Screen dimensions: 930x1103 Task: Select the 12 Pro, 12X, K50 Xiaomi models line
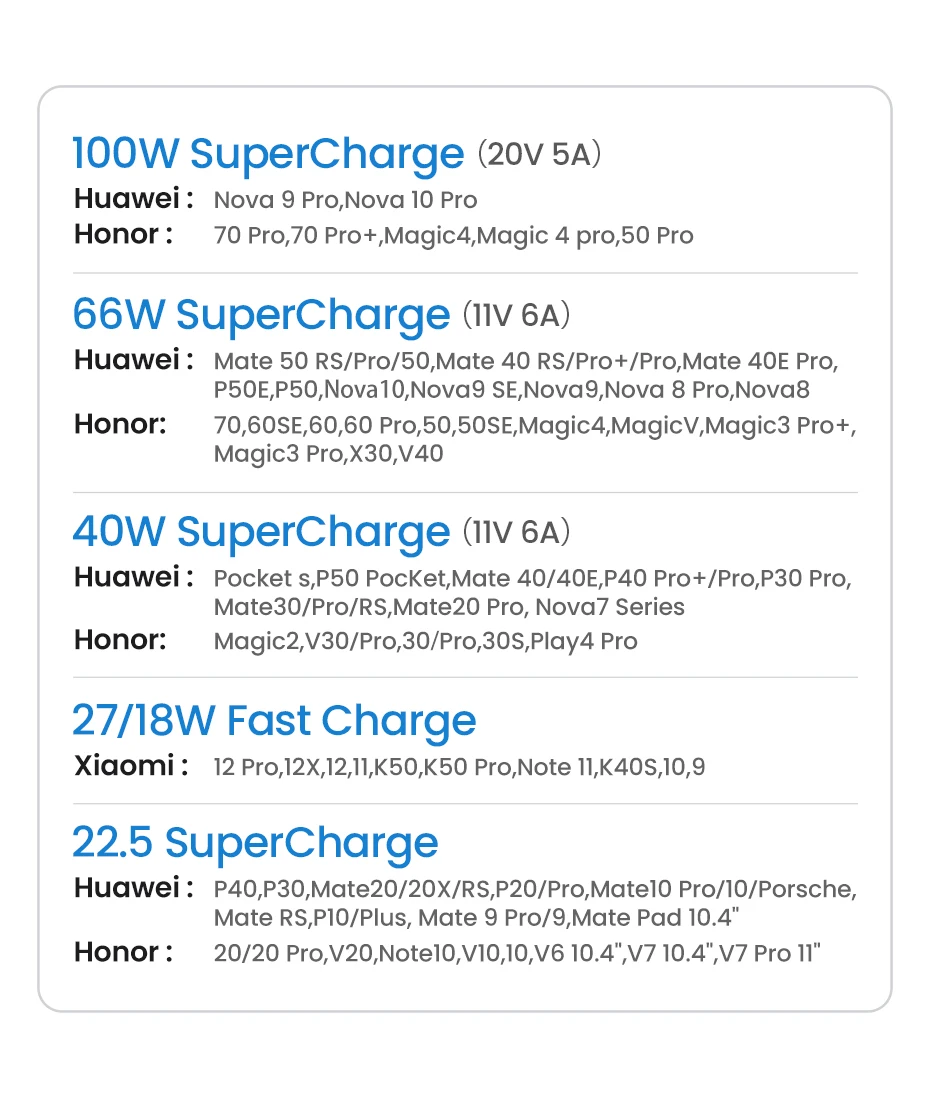pyautogui.click(x=459, y=768)
